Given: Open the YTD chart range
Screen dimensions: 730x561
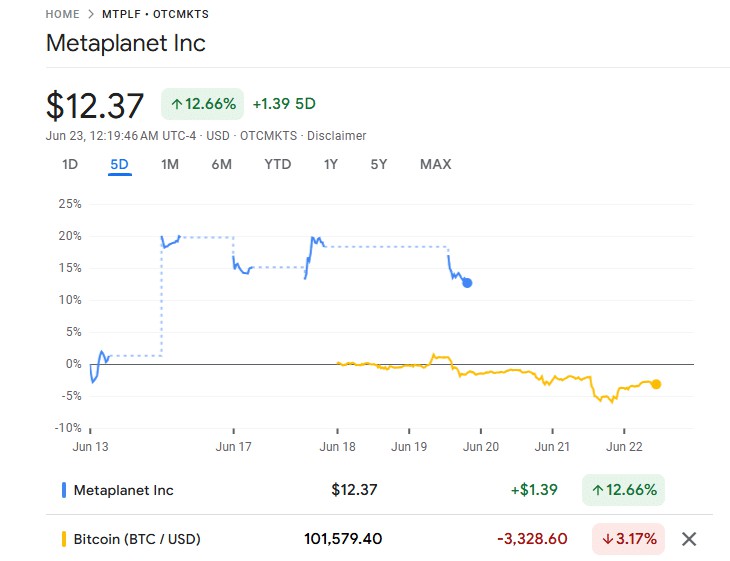Looking at the screenshot, I should click(277, 164).
